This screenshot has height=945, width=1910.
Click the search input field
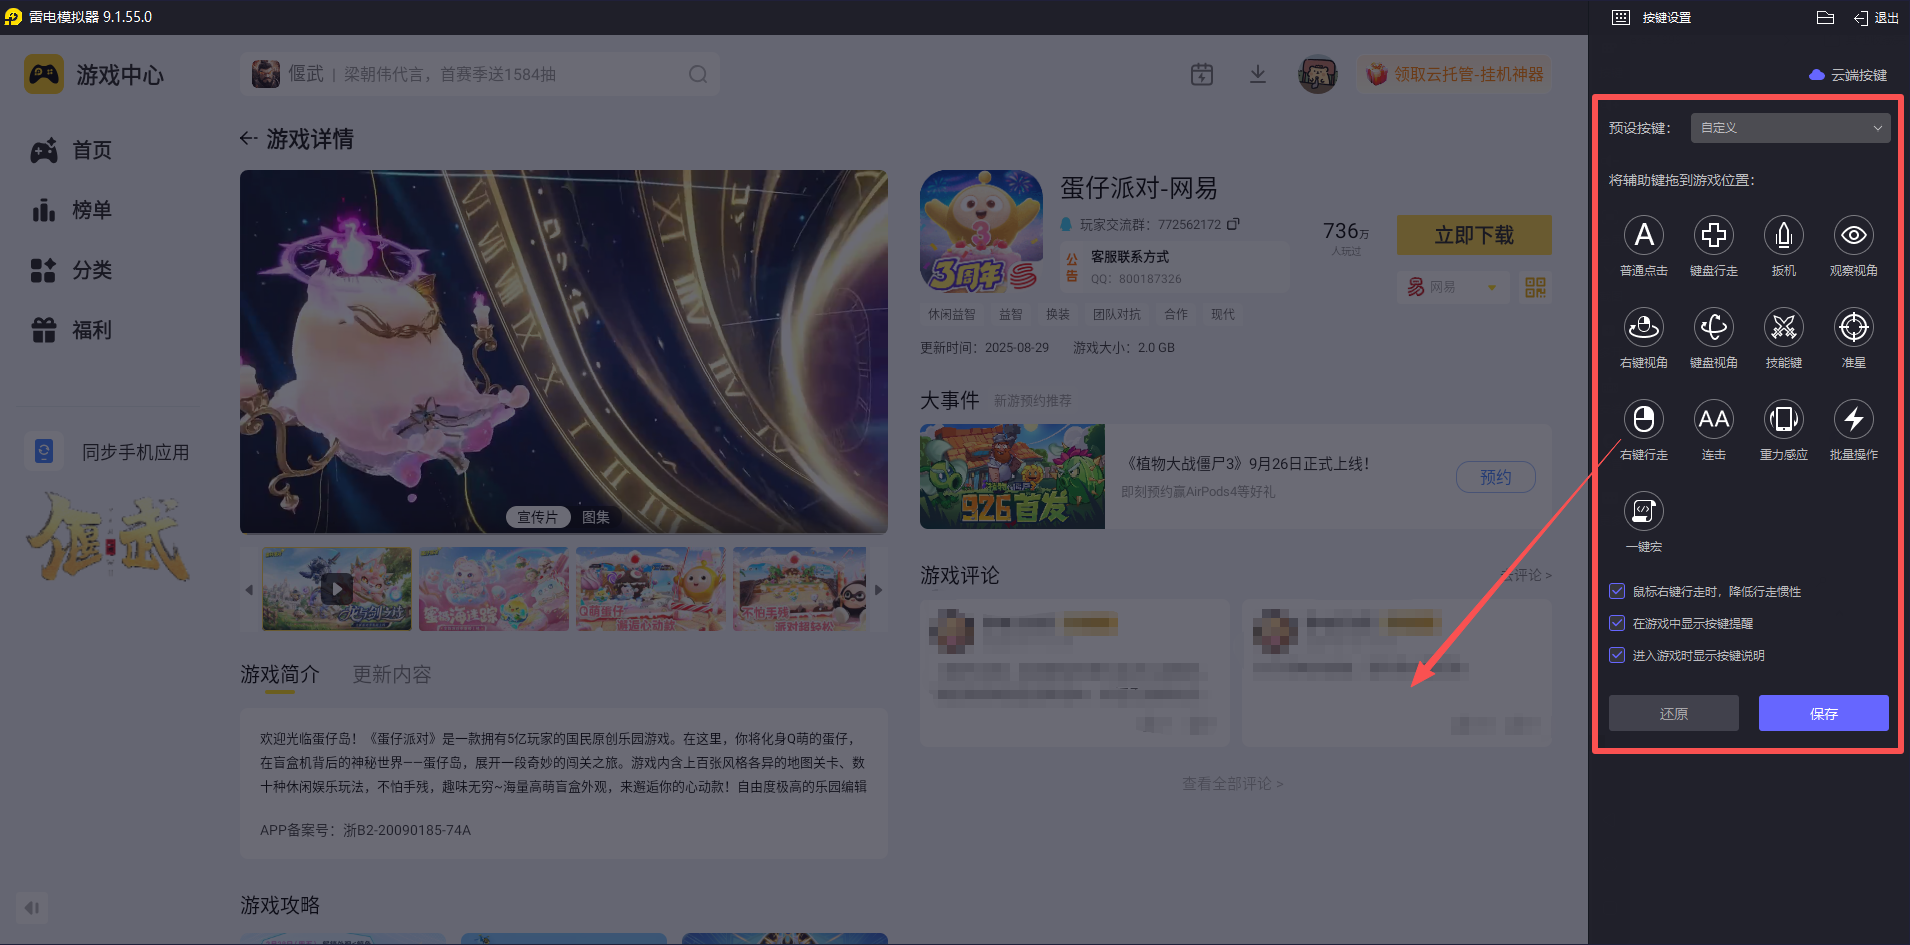pos(480,74)
